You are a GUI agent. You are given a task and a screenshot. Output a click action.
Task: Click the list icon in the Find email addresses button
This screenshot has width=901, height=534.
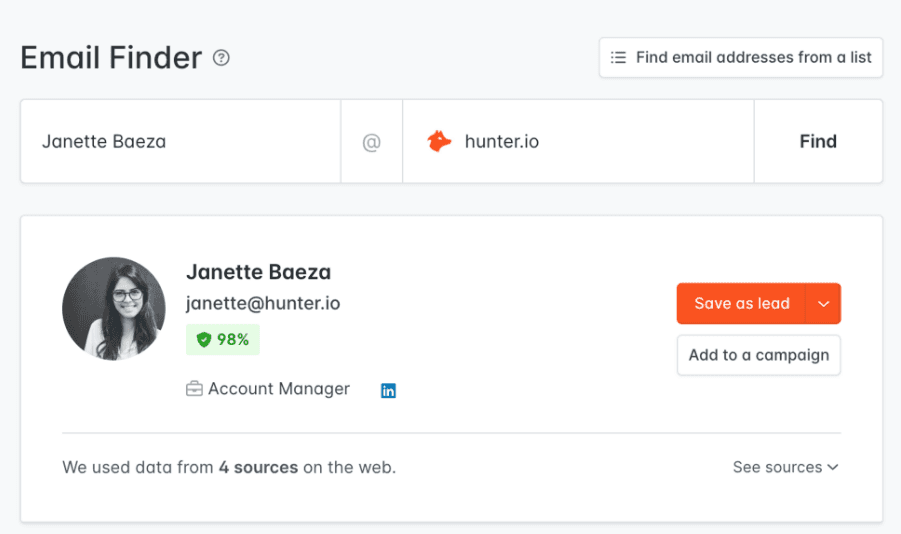point(618,57)
